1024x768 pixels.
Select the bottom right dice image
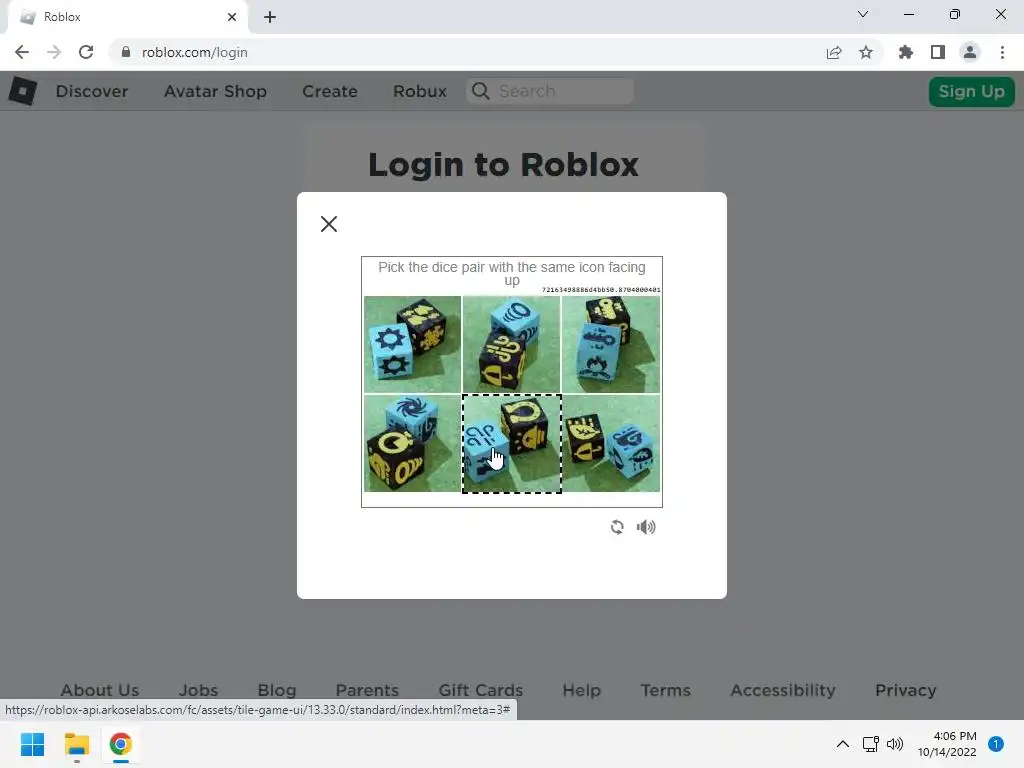tap(611, 443)
